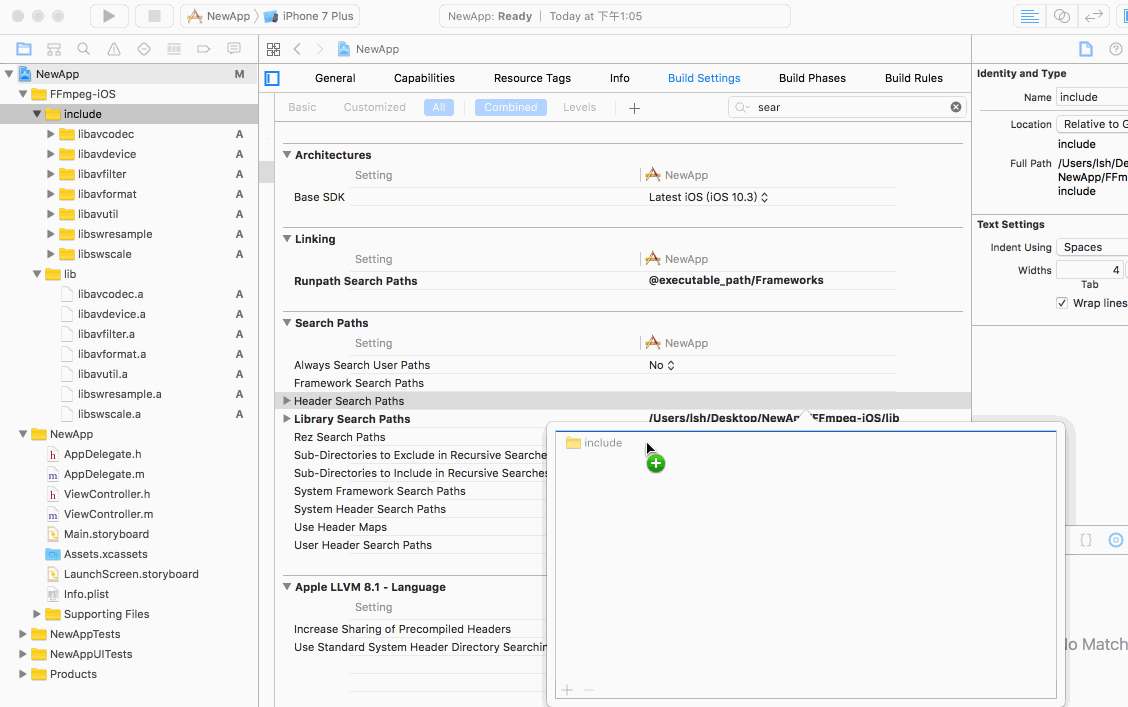
Task: Add a path entry in the popover
Action: pos(567,690)
